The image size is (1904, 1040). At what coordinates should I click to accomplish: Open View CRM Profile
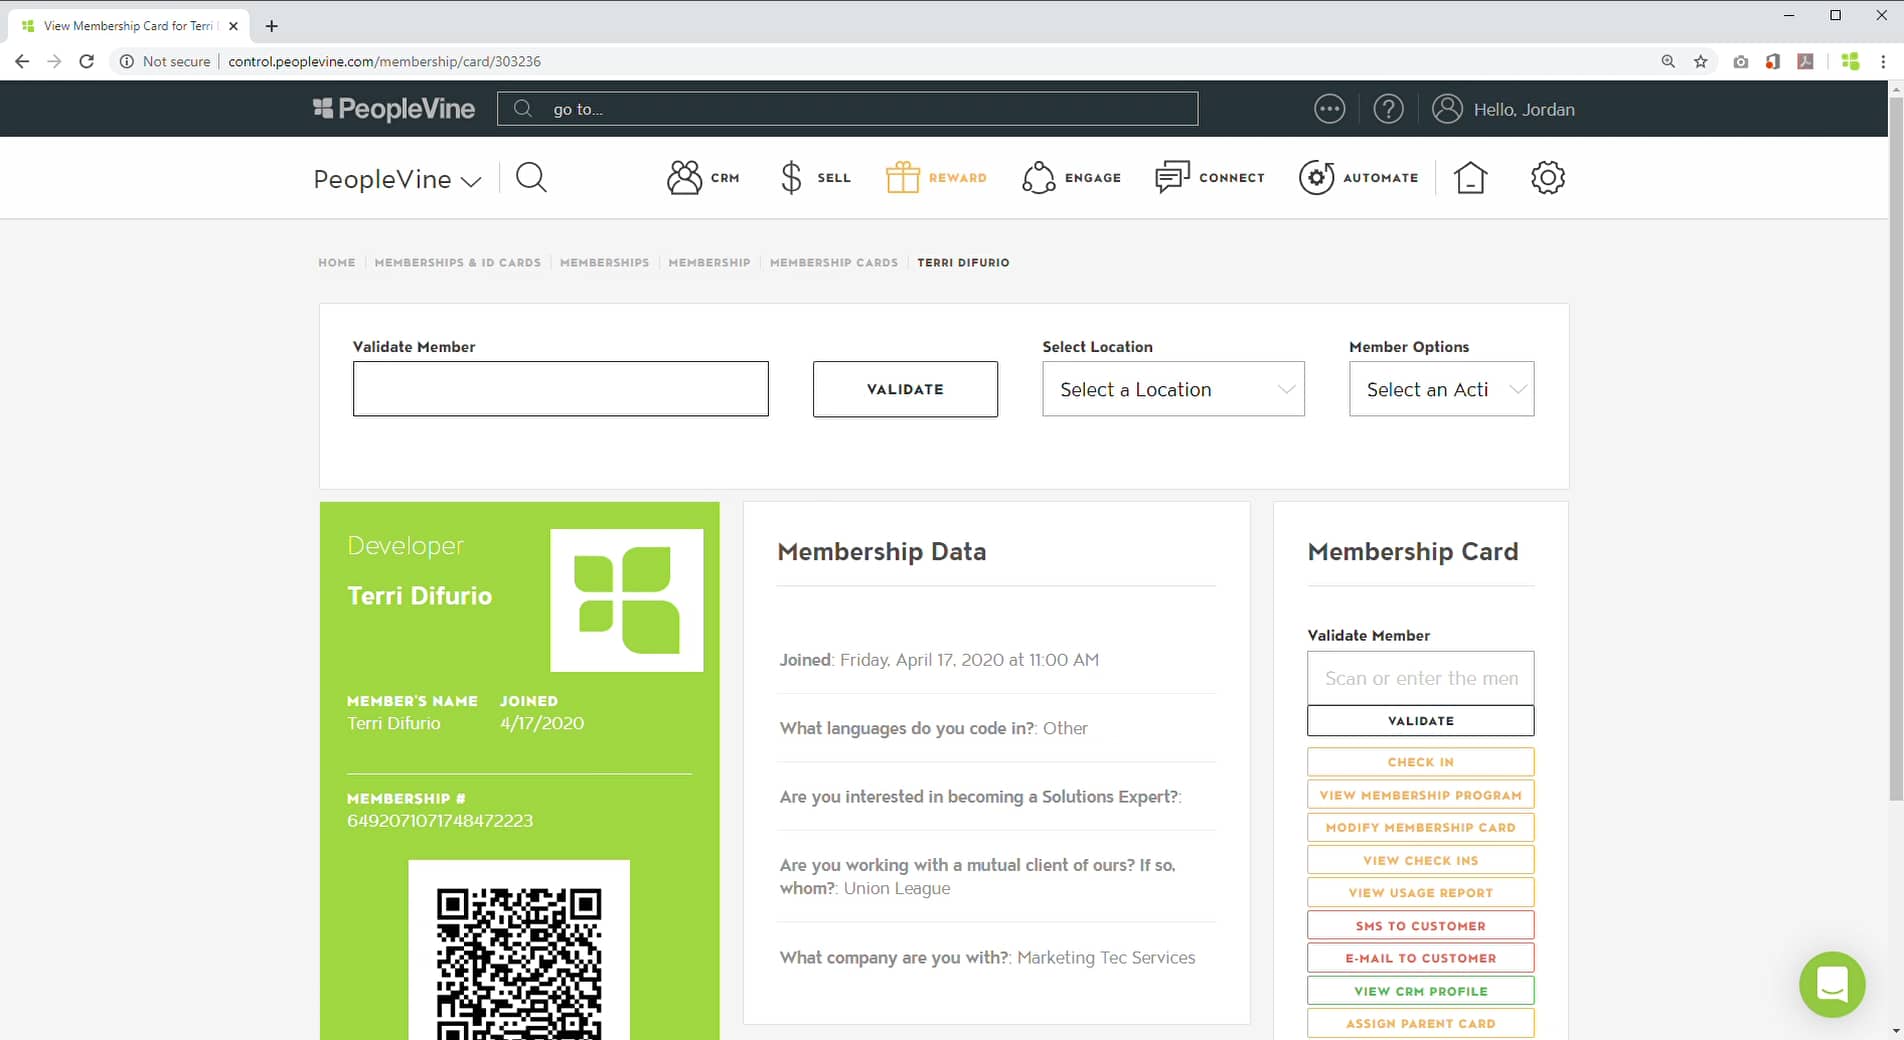tap(1420, 990)
